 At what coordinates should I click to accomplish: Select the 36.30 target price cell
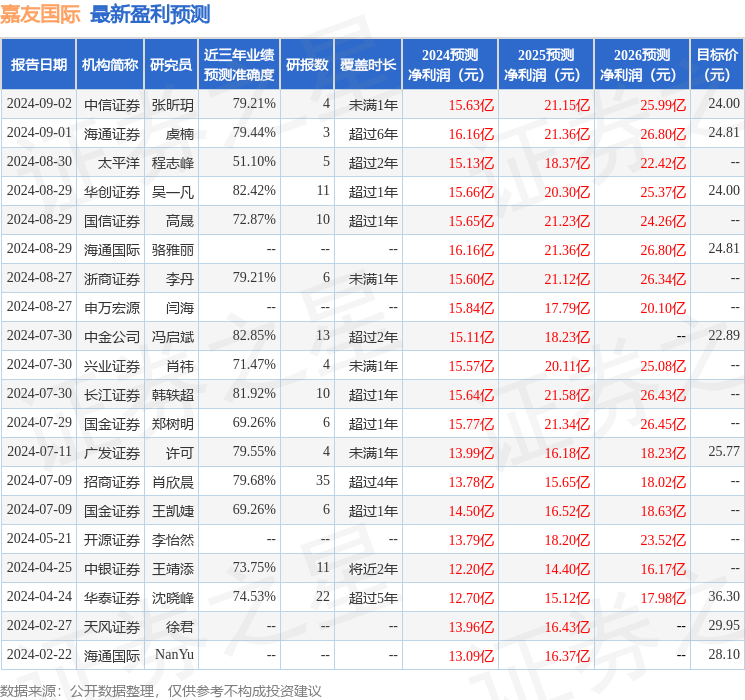[x=717, y=597]
